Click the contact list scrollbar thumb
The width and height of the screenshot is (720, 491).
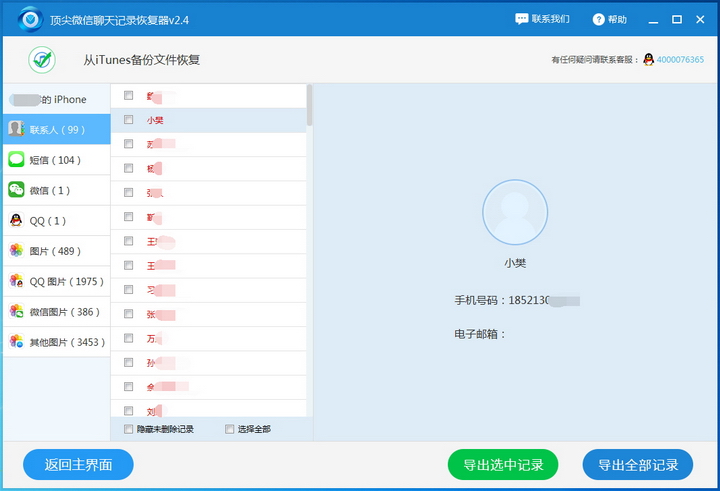[309, 105]
